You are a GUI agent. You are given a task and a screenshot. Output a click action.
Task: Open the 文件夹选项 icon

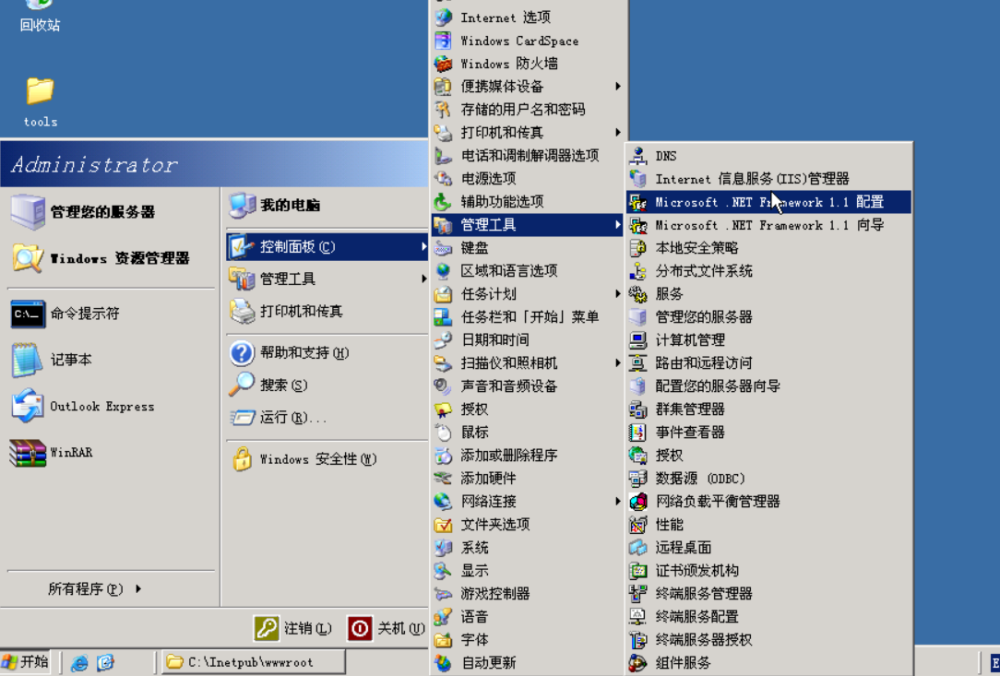point(443,524)
